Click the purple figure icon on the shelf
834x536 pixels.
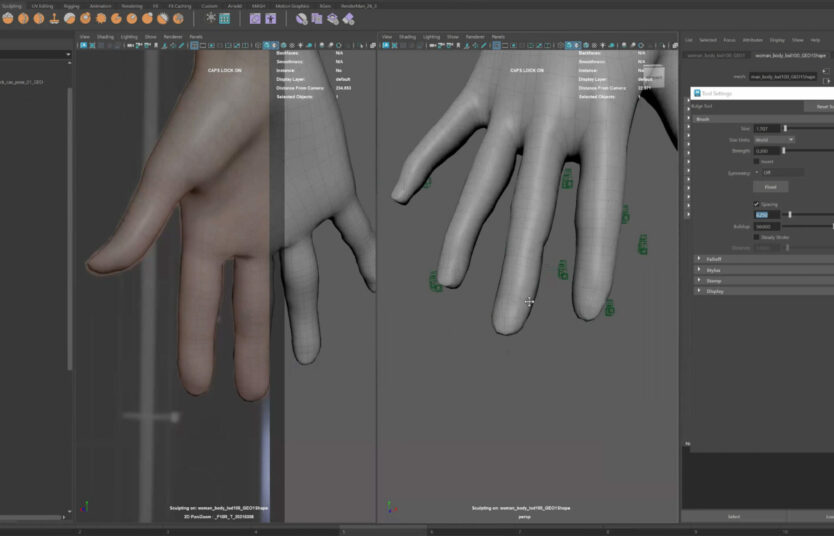(x=270, y=18)
